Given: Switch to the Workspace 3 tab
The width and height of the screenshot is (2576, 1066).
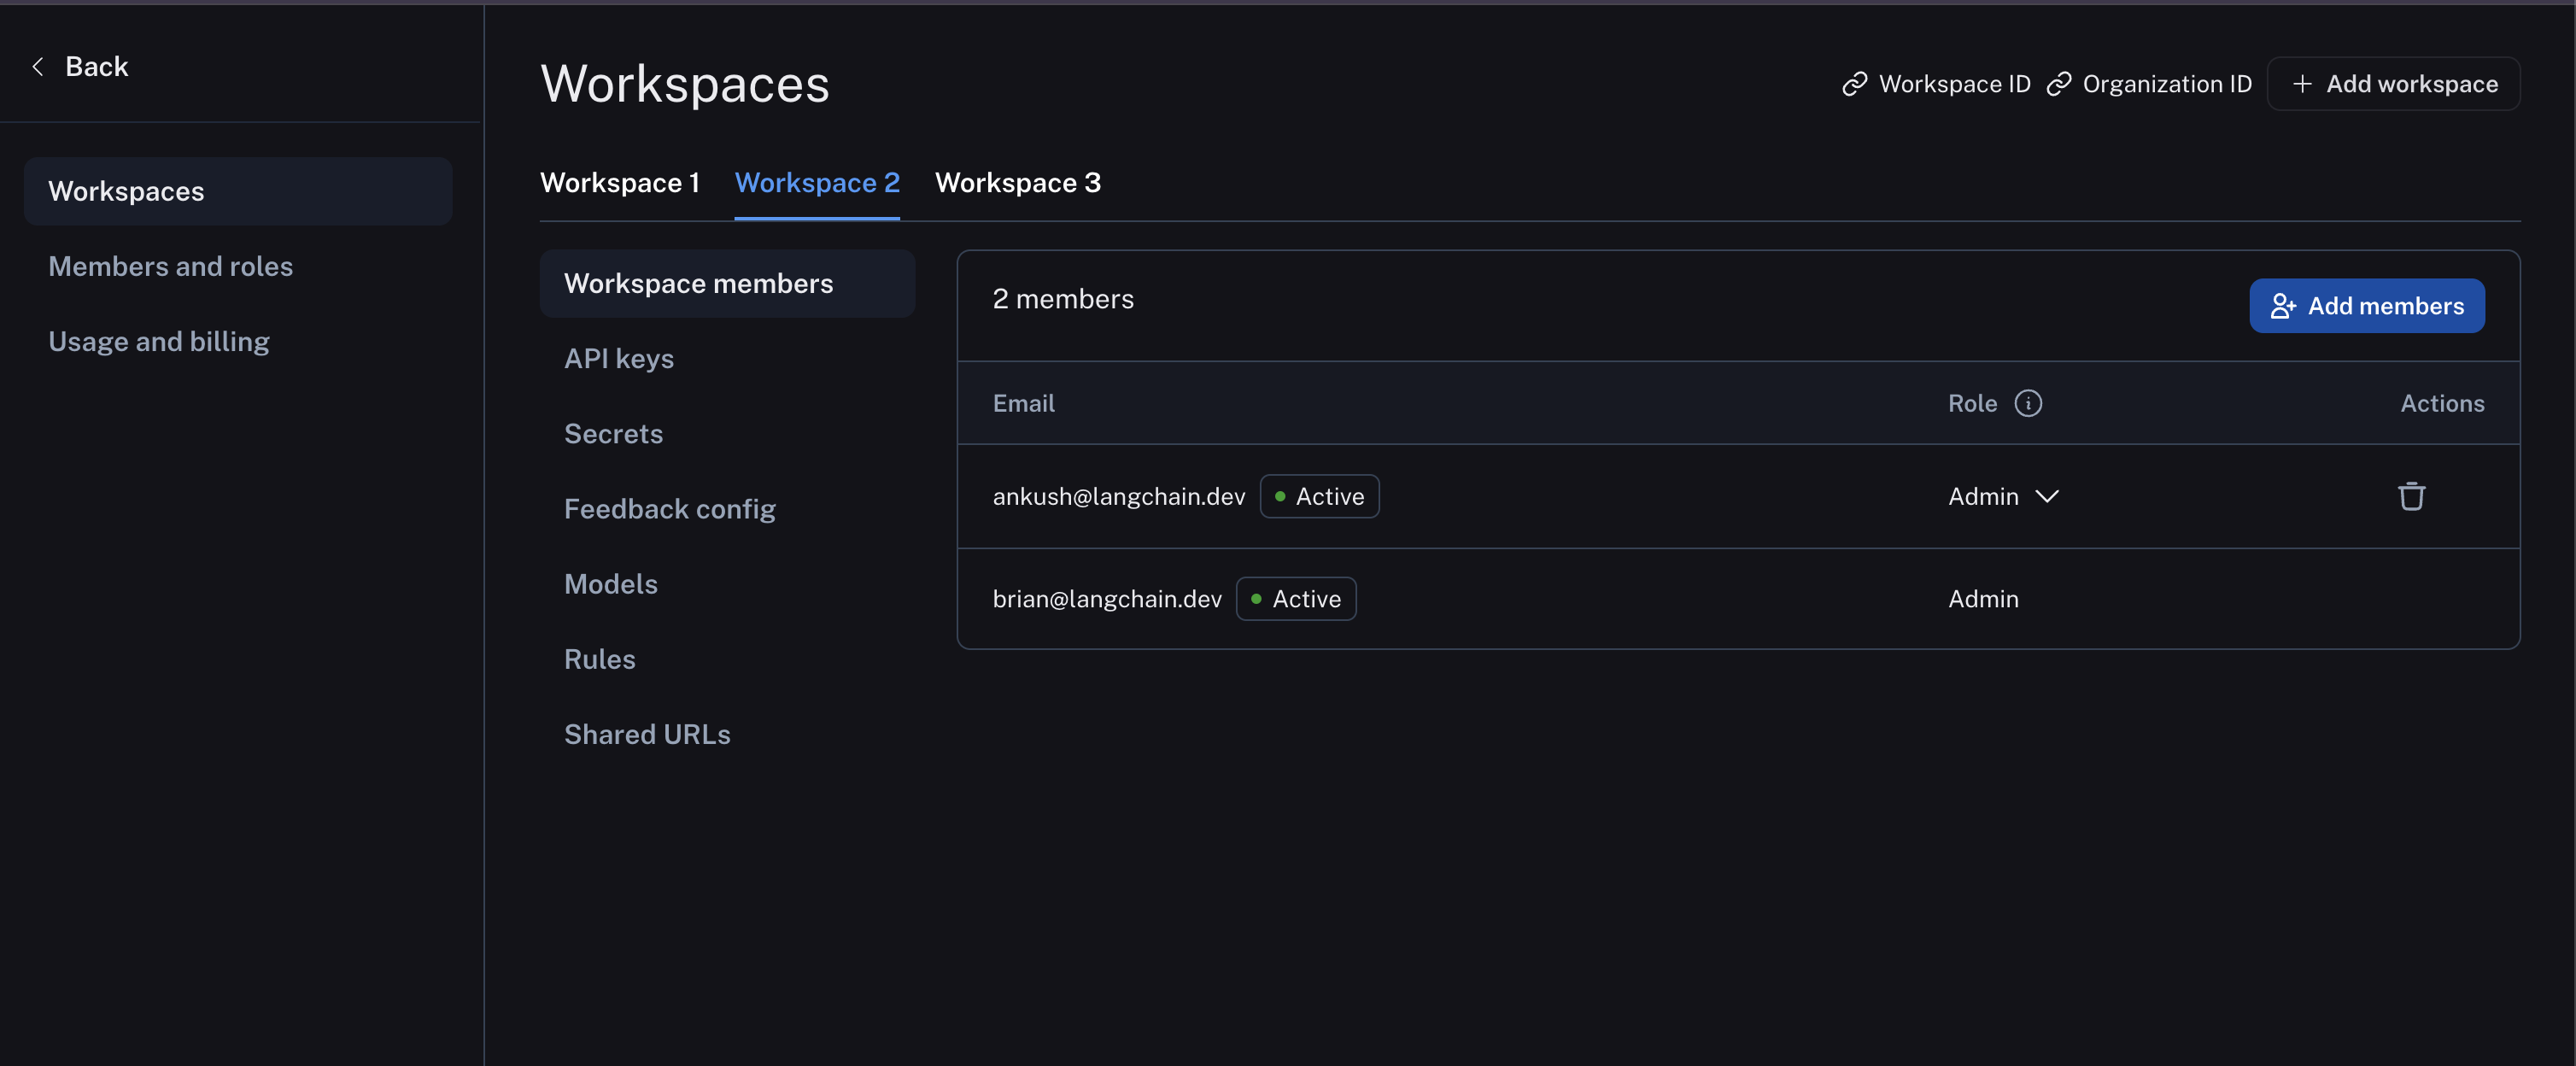Looking at the screenshot, I should (x=1017, y=182).
